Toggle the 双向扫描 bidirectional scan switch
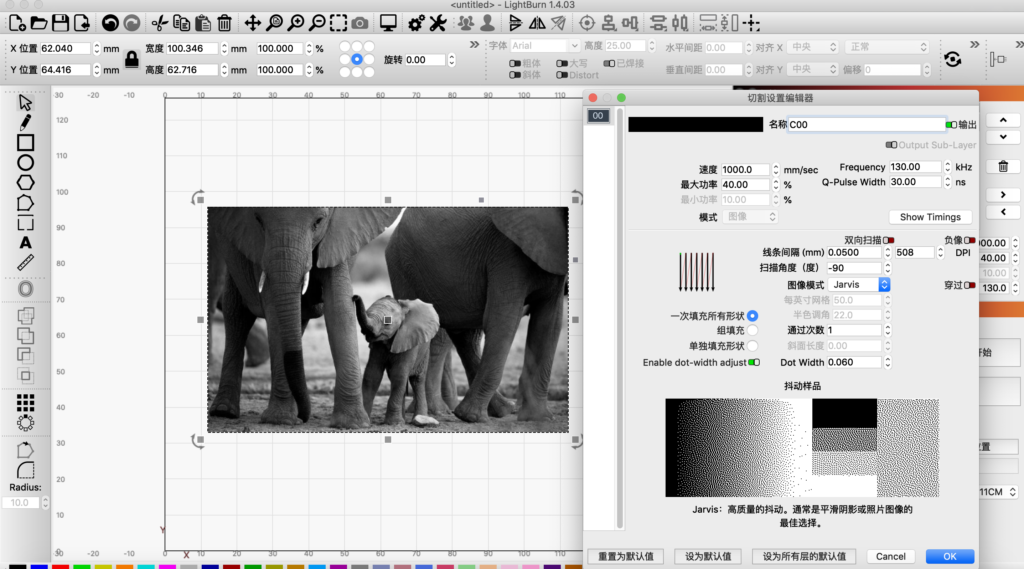This screenshot has width=1024, height=569. pyautogui.click(x=889, y=240)
